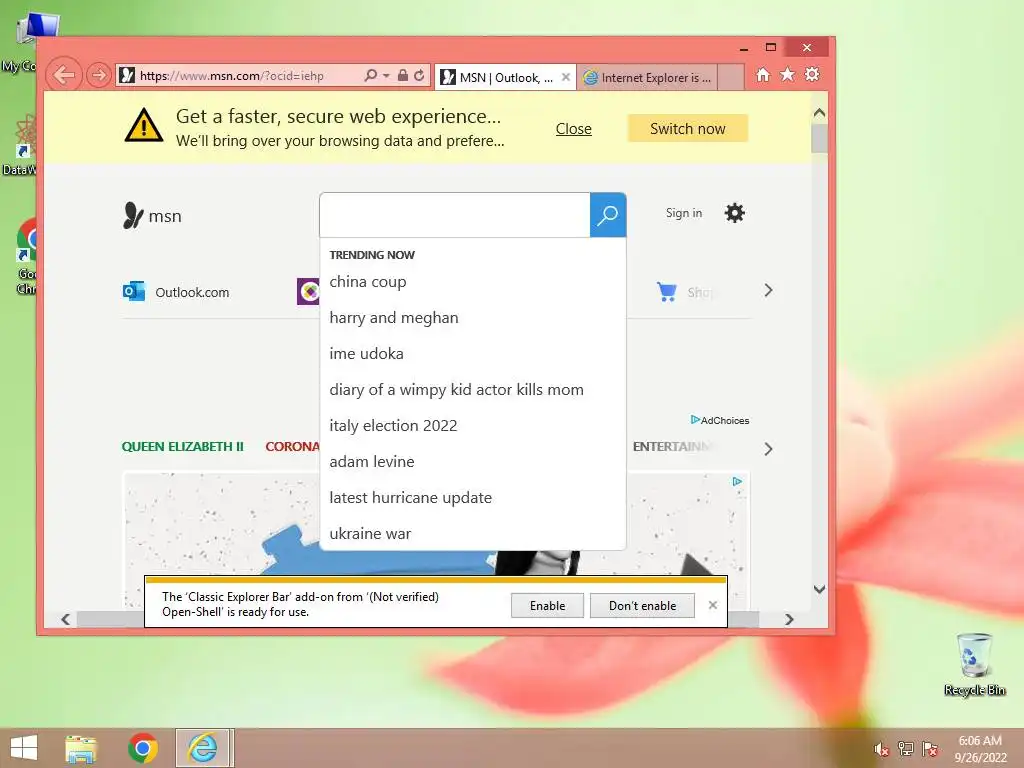
Task: Open MSN page settings gear
Action: coord(735,213)
